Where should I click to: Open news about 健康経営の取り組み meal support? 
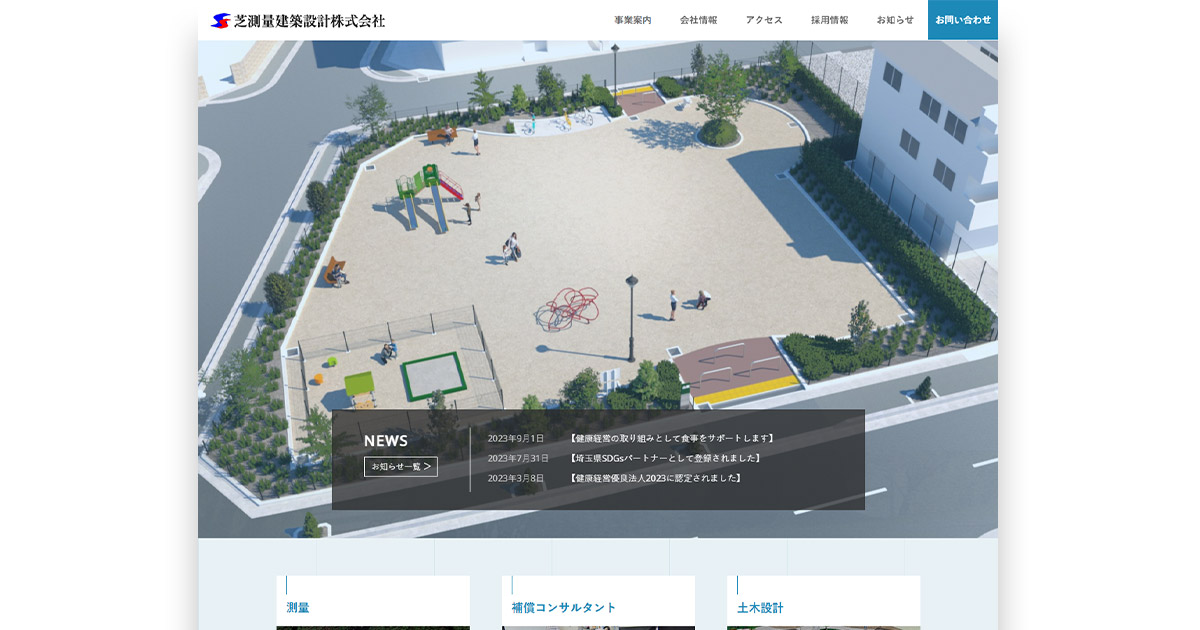(671, 438)
